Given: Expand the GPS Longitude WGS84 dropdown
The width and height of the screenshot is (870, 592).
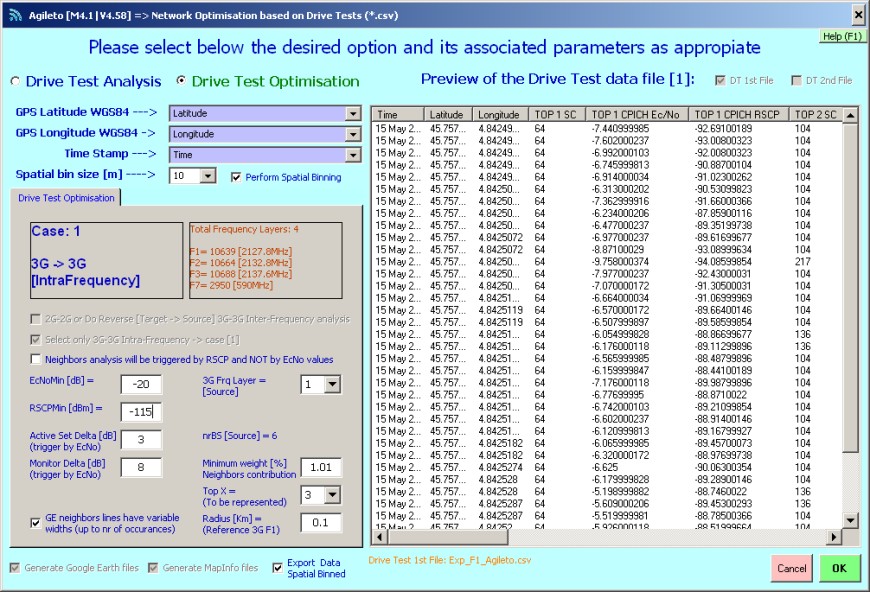Looking at the screenshot, I should pyautogui.click(x=352, y=134).
